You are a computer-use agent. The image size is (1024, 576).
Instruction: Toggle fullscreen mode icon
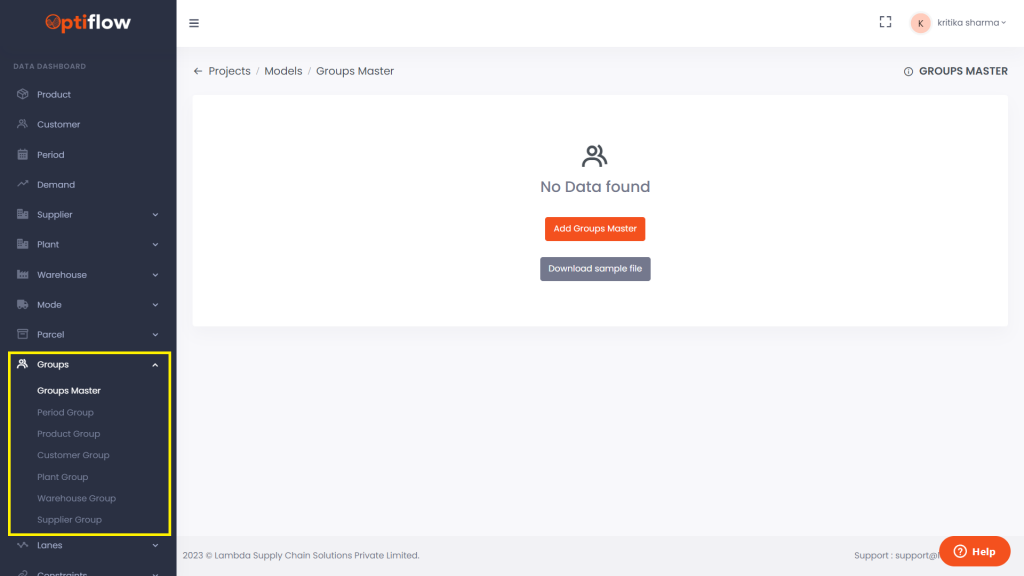coord(885,22)
